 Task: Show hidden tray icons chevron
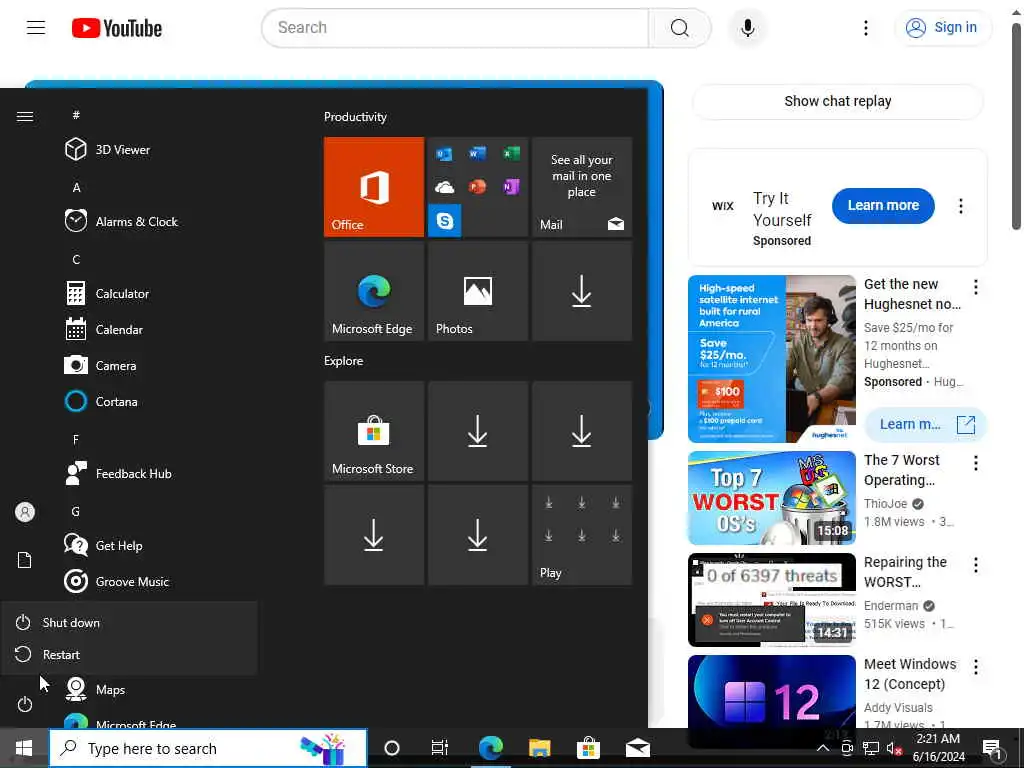(823, 748)
